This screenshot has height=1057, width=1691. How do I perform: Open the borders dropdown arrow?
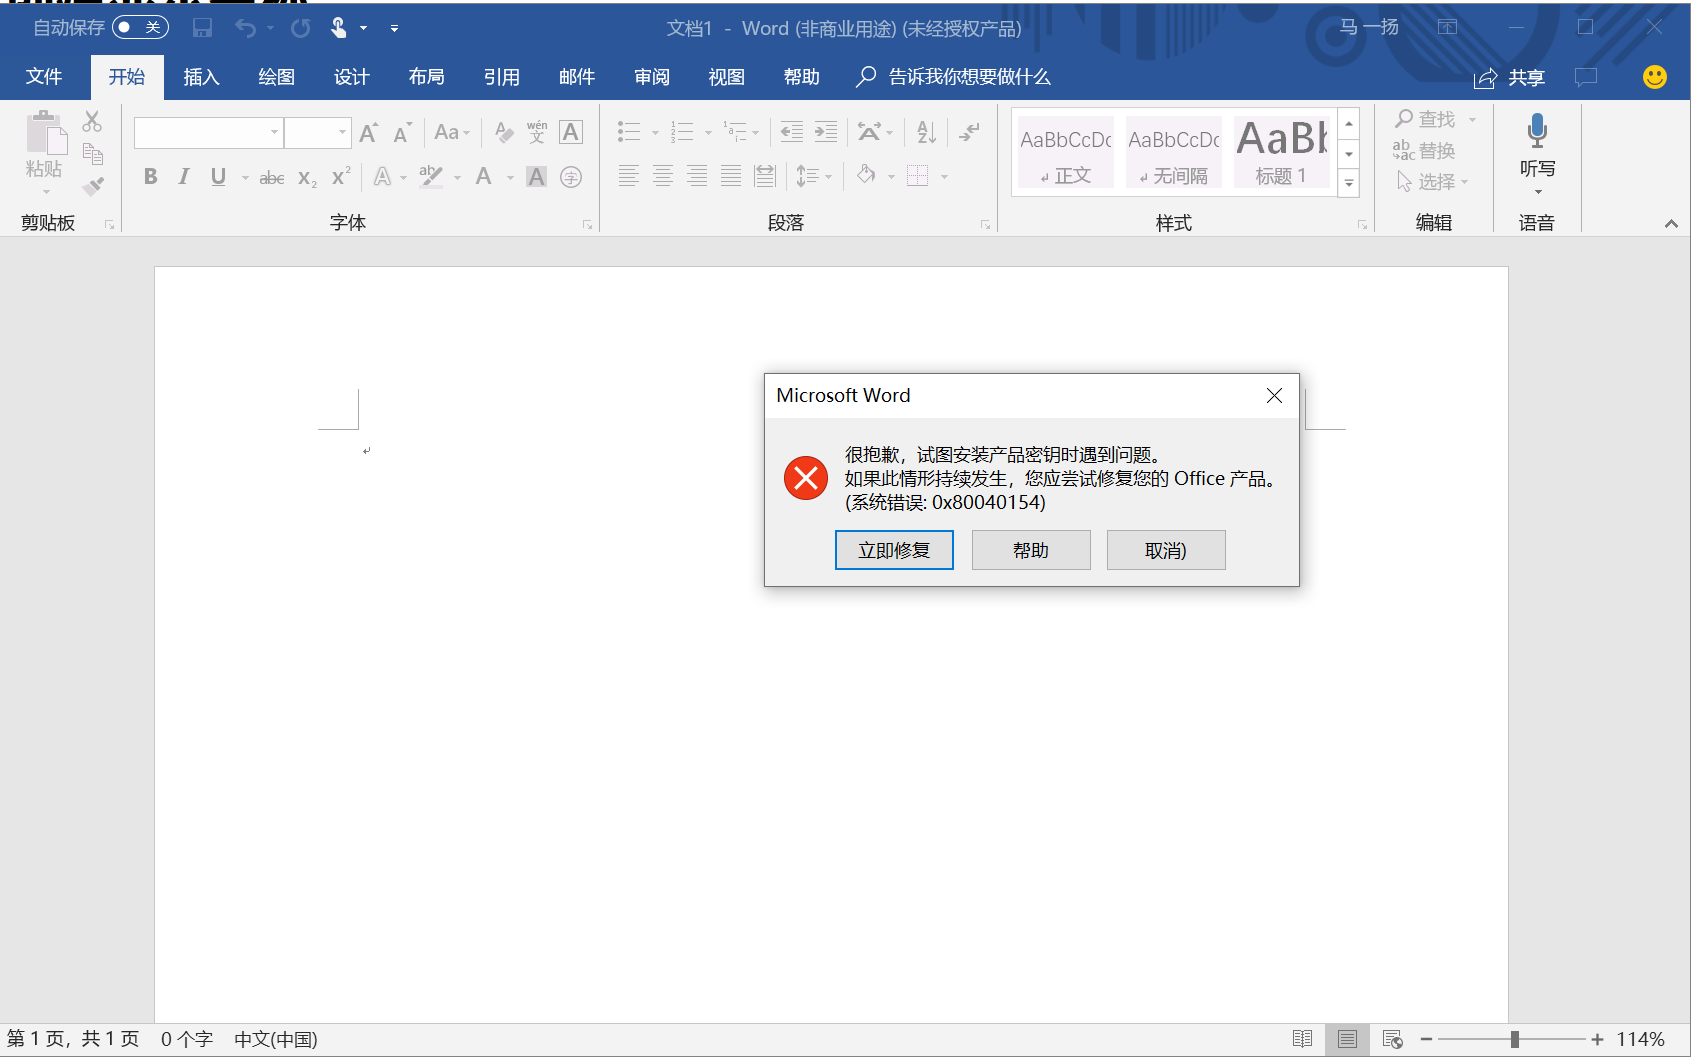pos(944,177)
